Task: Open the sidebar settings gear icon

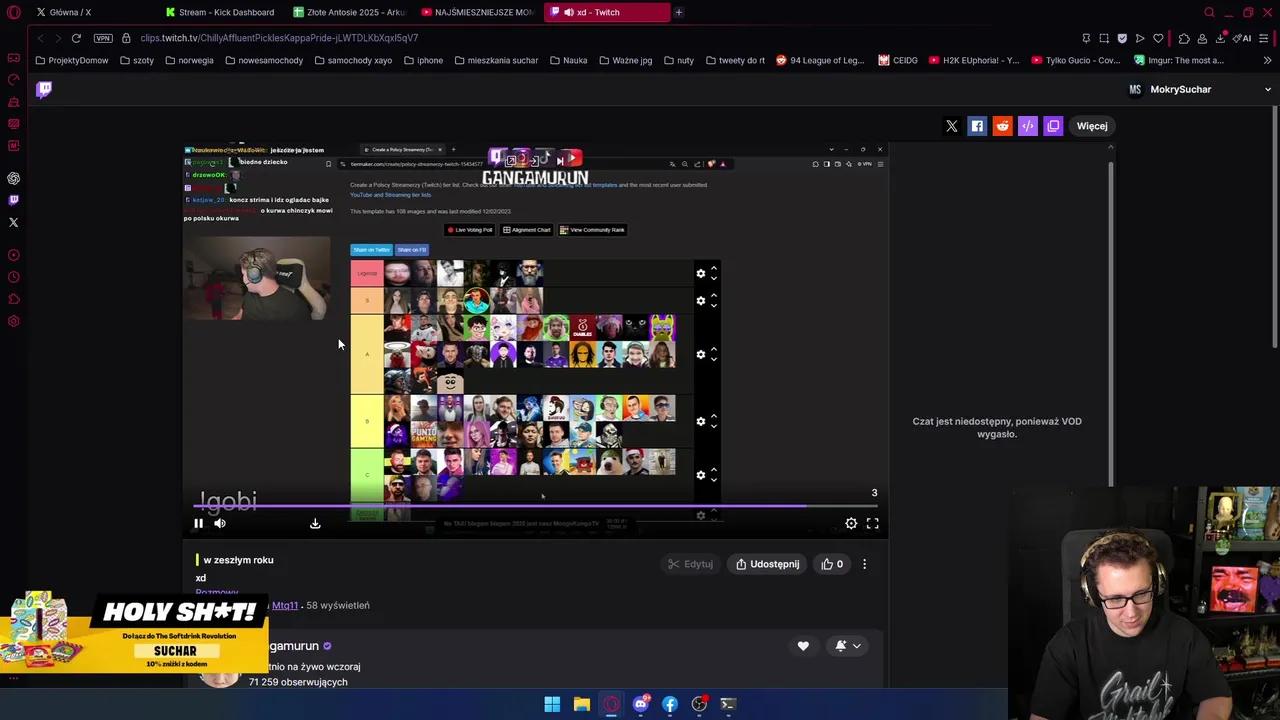Action: point(13,321)
